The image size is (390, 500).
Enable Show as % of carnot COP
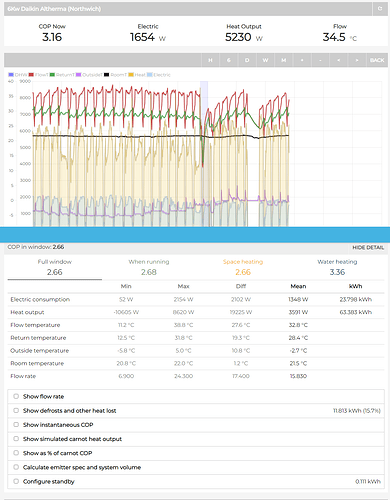pos(16,453)
